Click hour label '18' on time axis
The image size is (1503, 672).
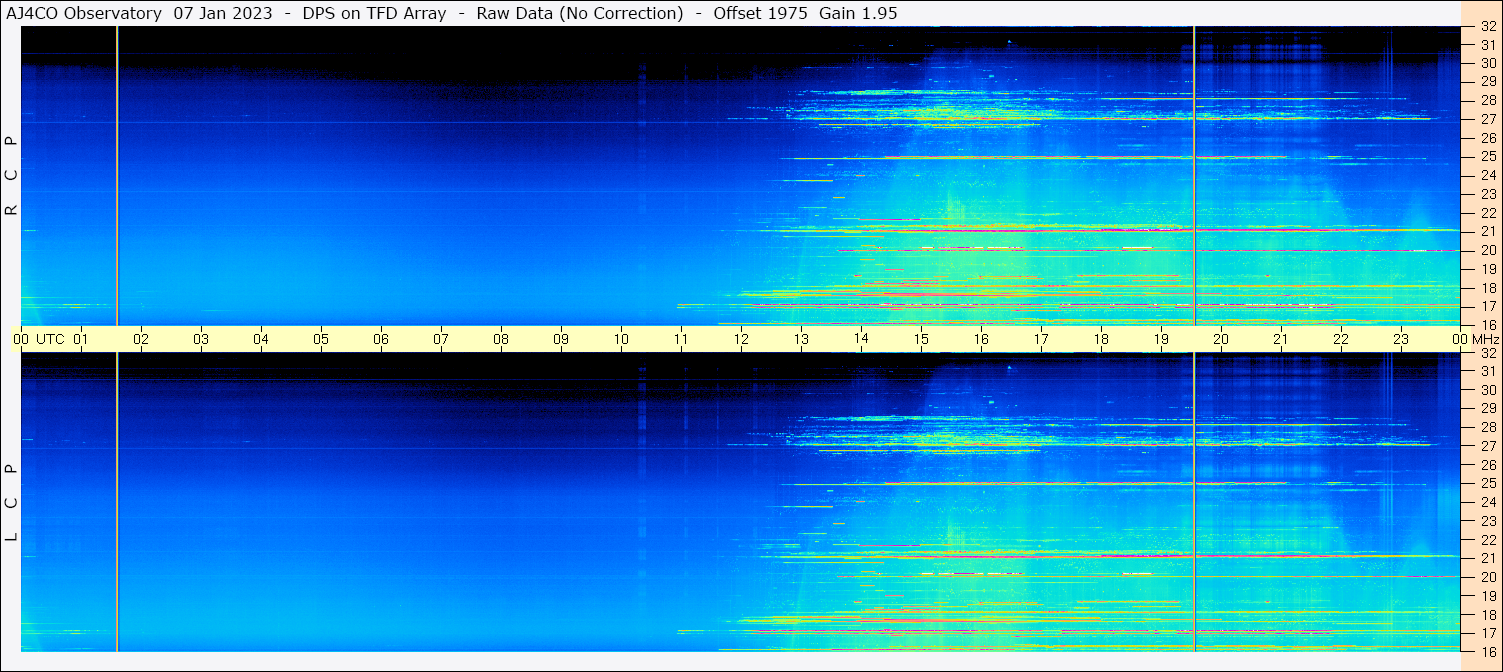(x=1101, y=339)
